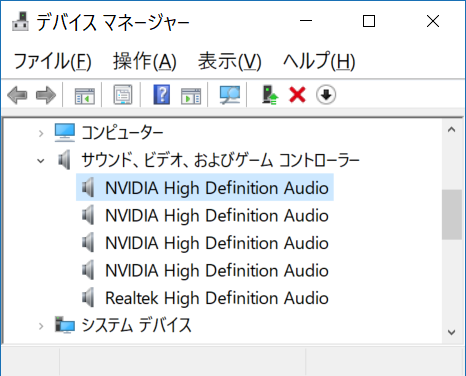Select the highlighted NVIDIA High Definition Audio entry

[205, 187]
